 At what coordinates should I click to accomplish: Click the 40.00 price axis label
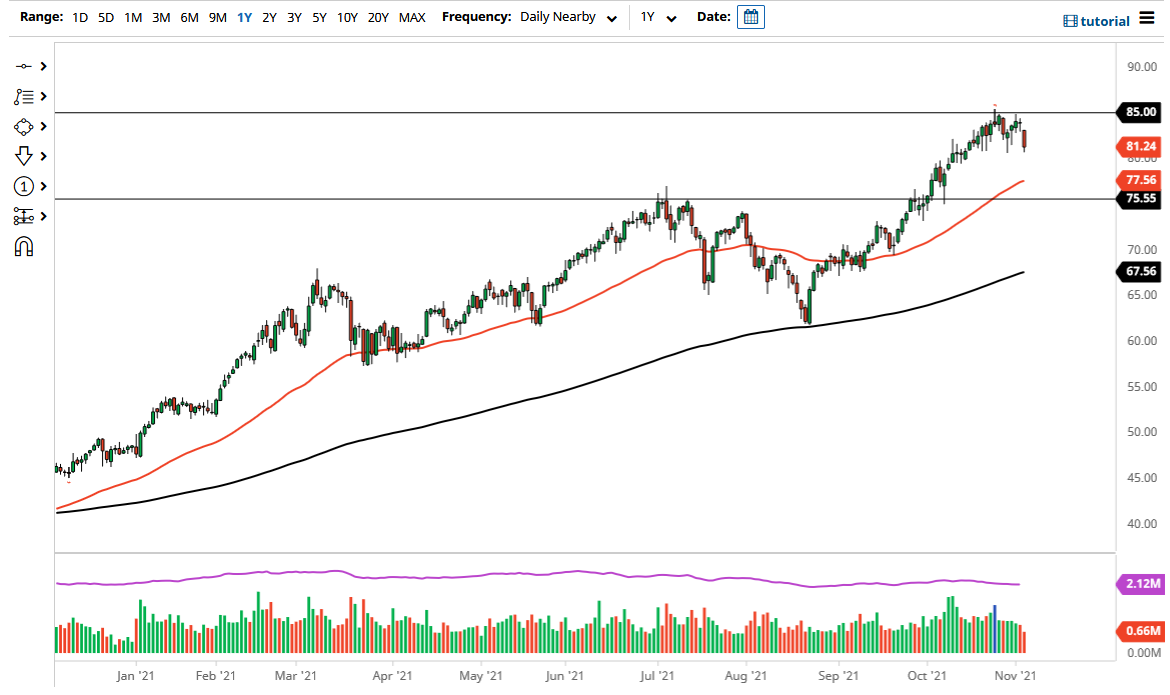[1142, 523]
